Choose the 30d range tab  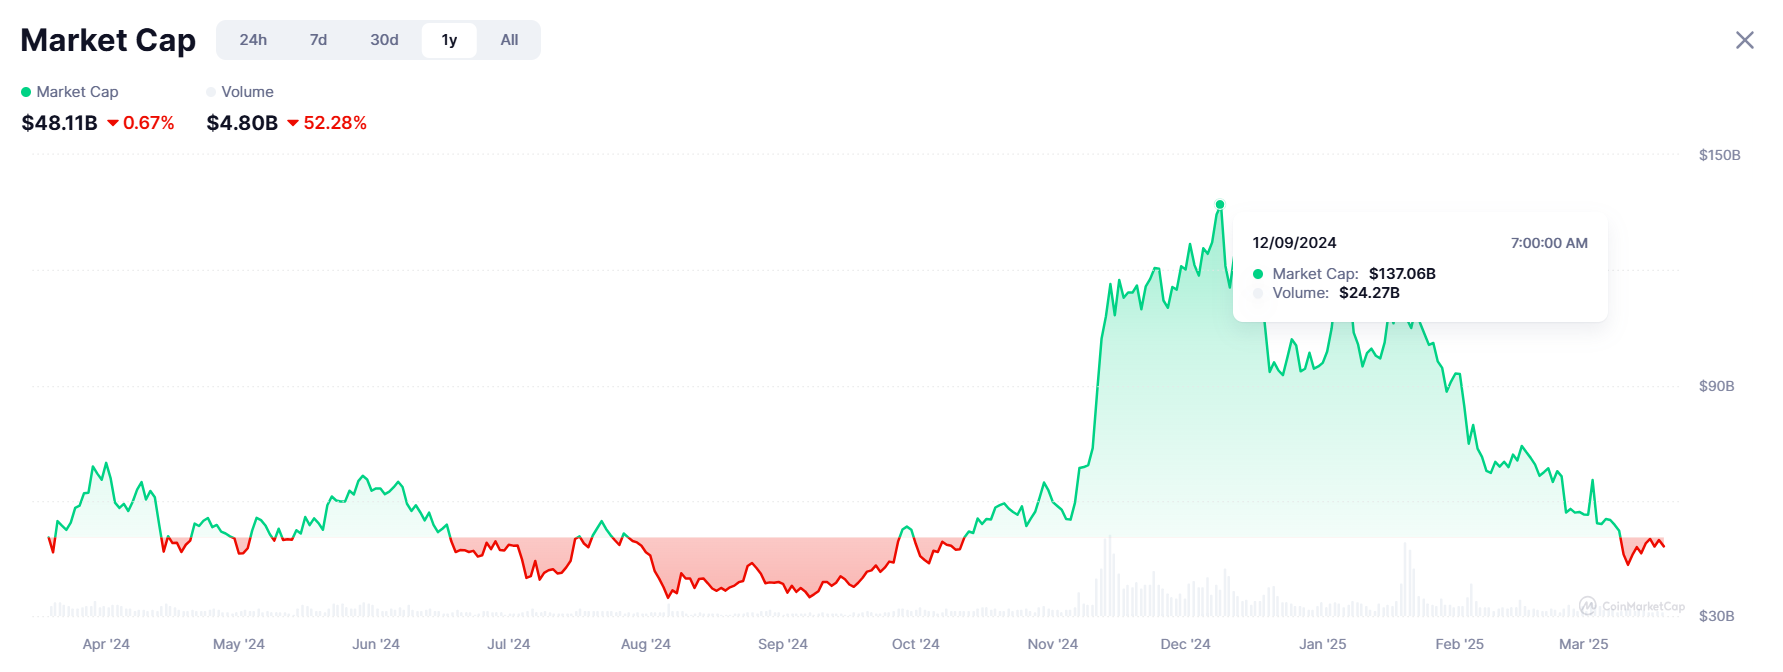click(384, 40)
